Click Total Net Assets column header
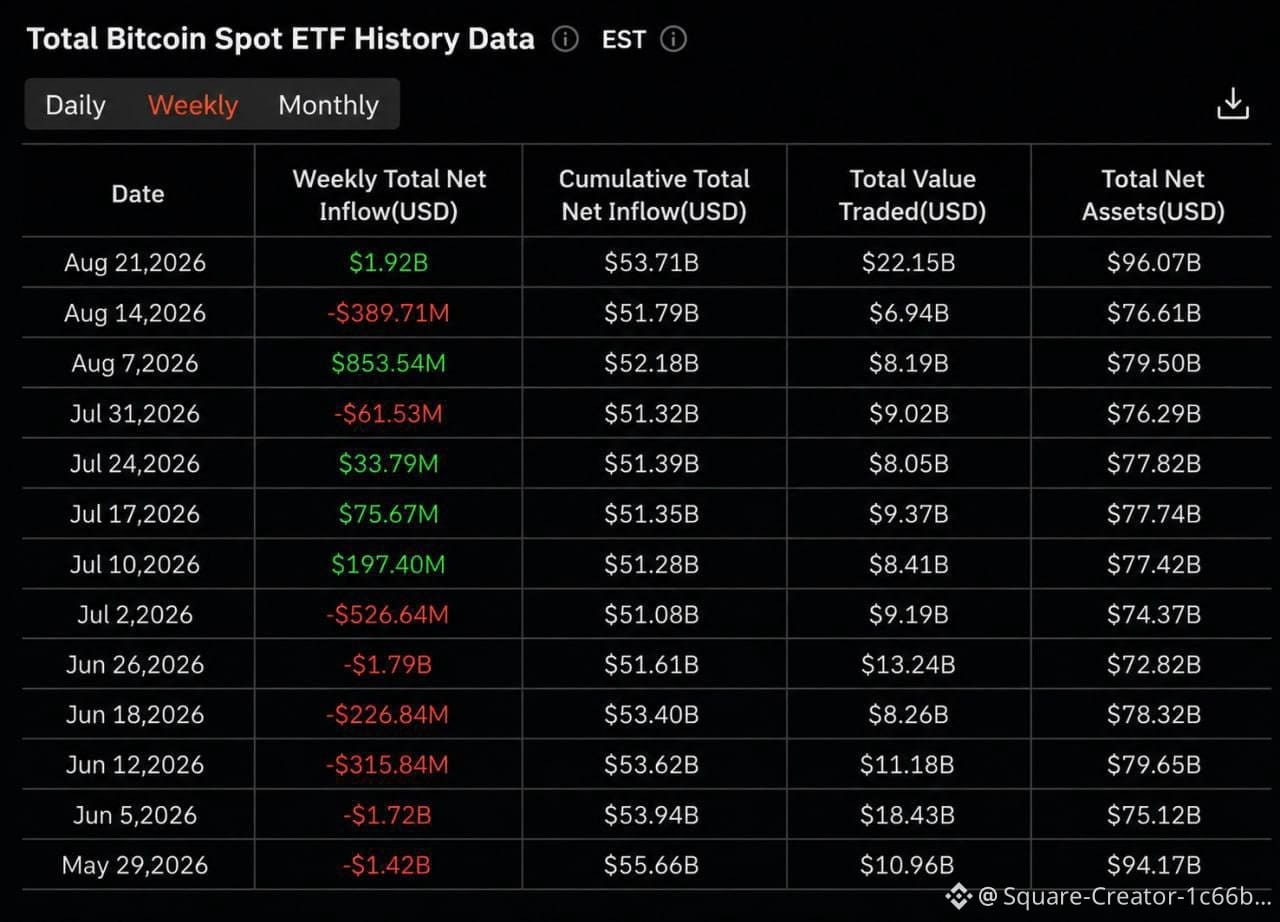The image size is (1280, 922). (1153, 194)
